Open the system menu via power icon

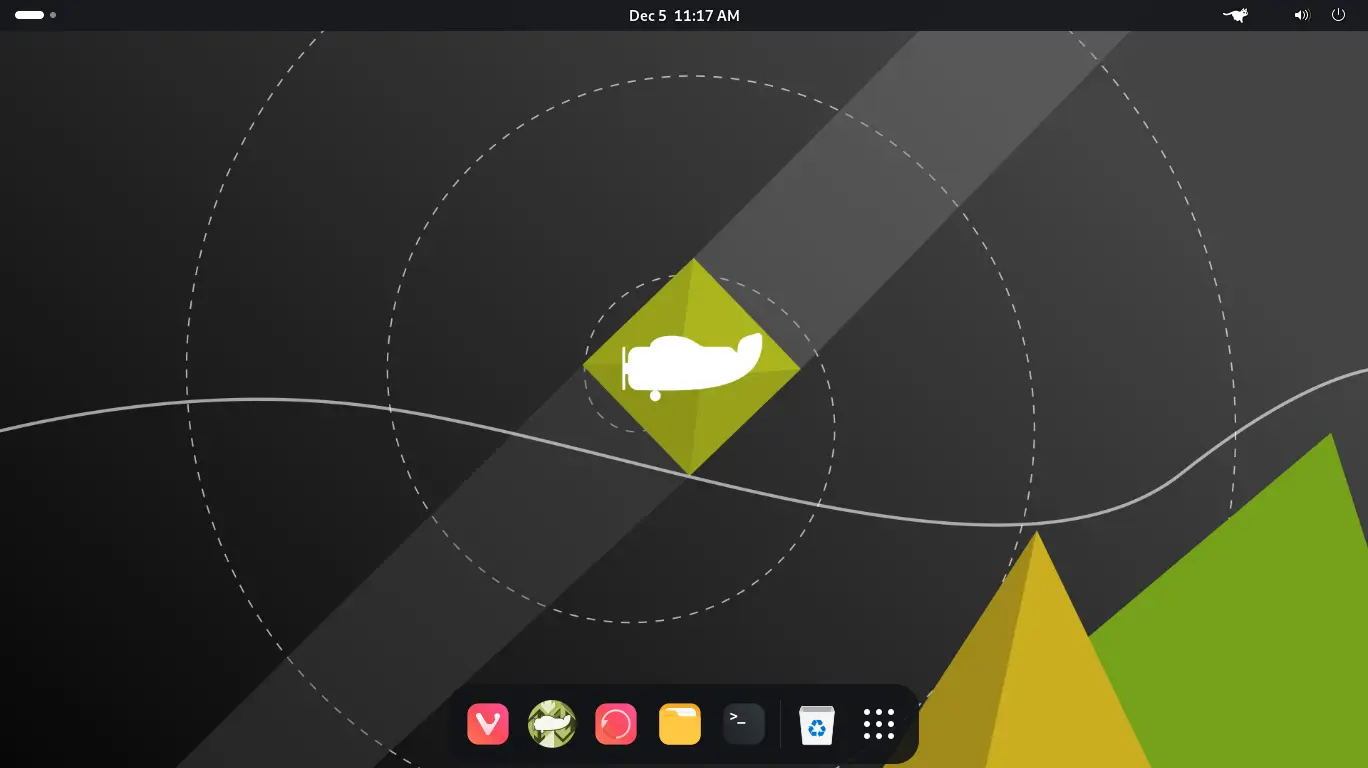pos(1338,15)
